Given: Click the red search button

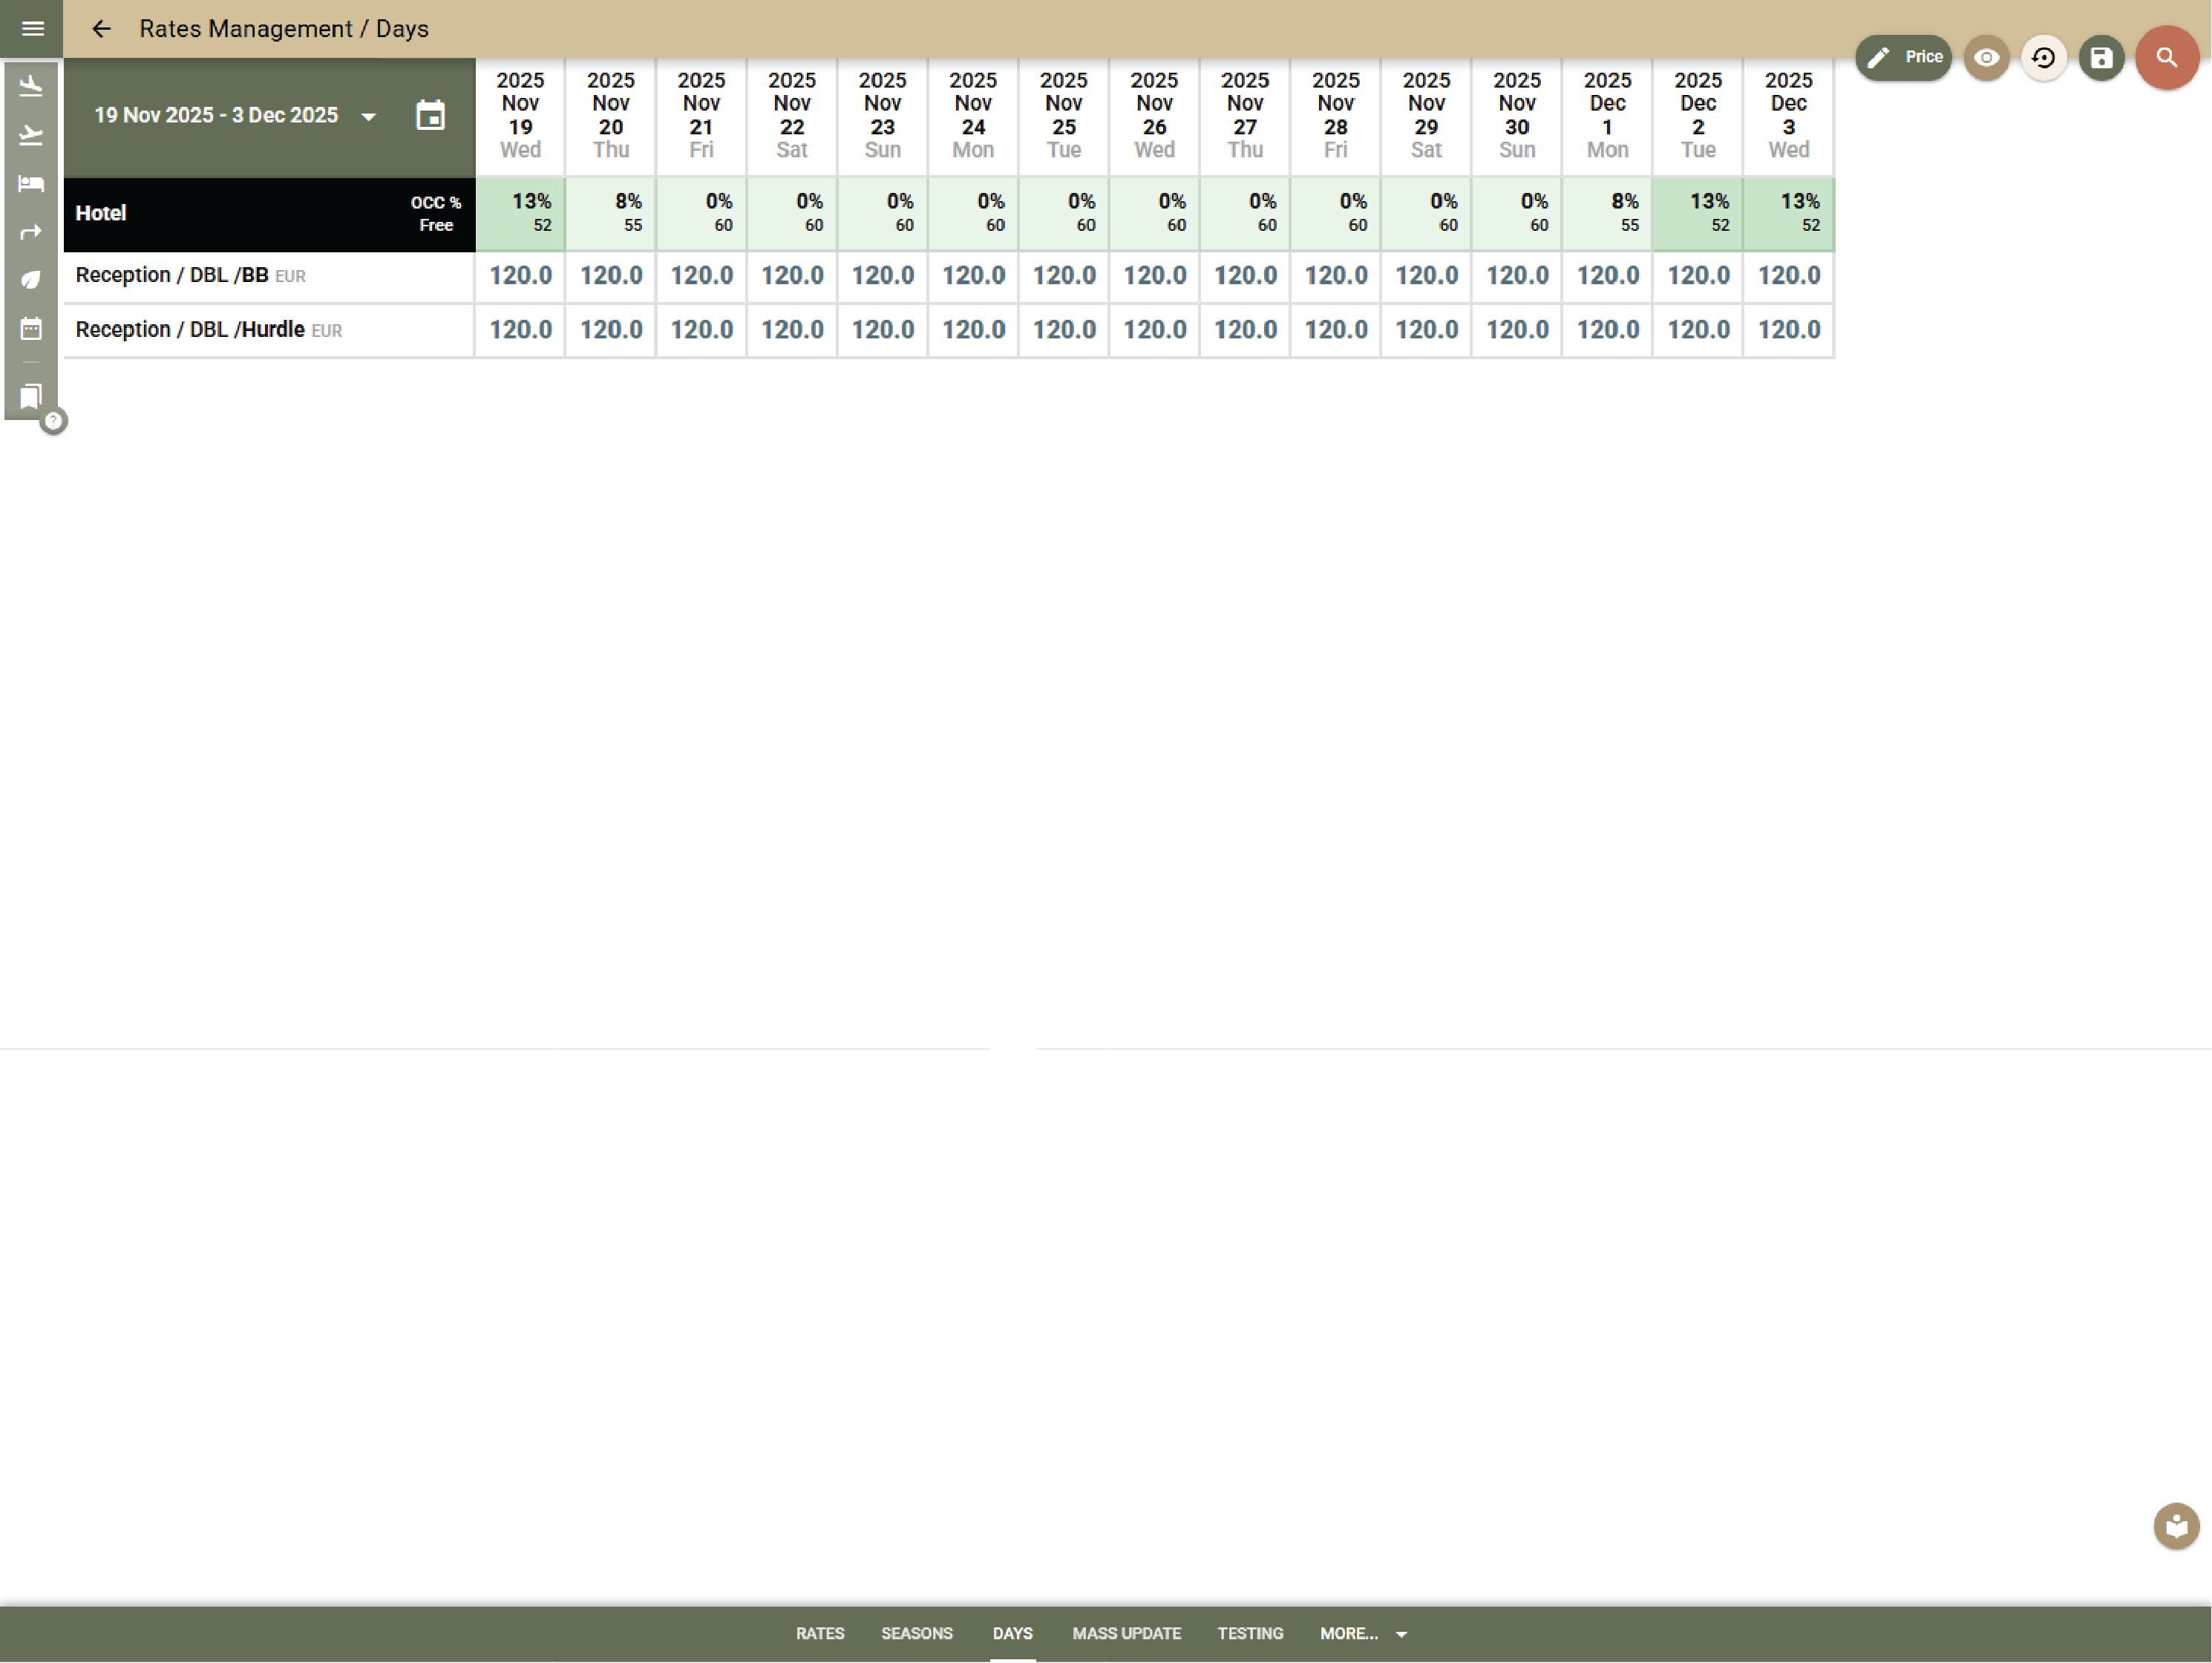Looking at the screenshot, I should coord(2166,58).
